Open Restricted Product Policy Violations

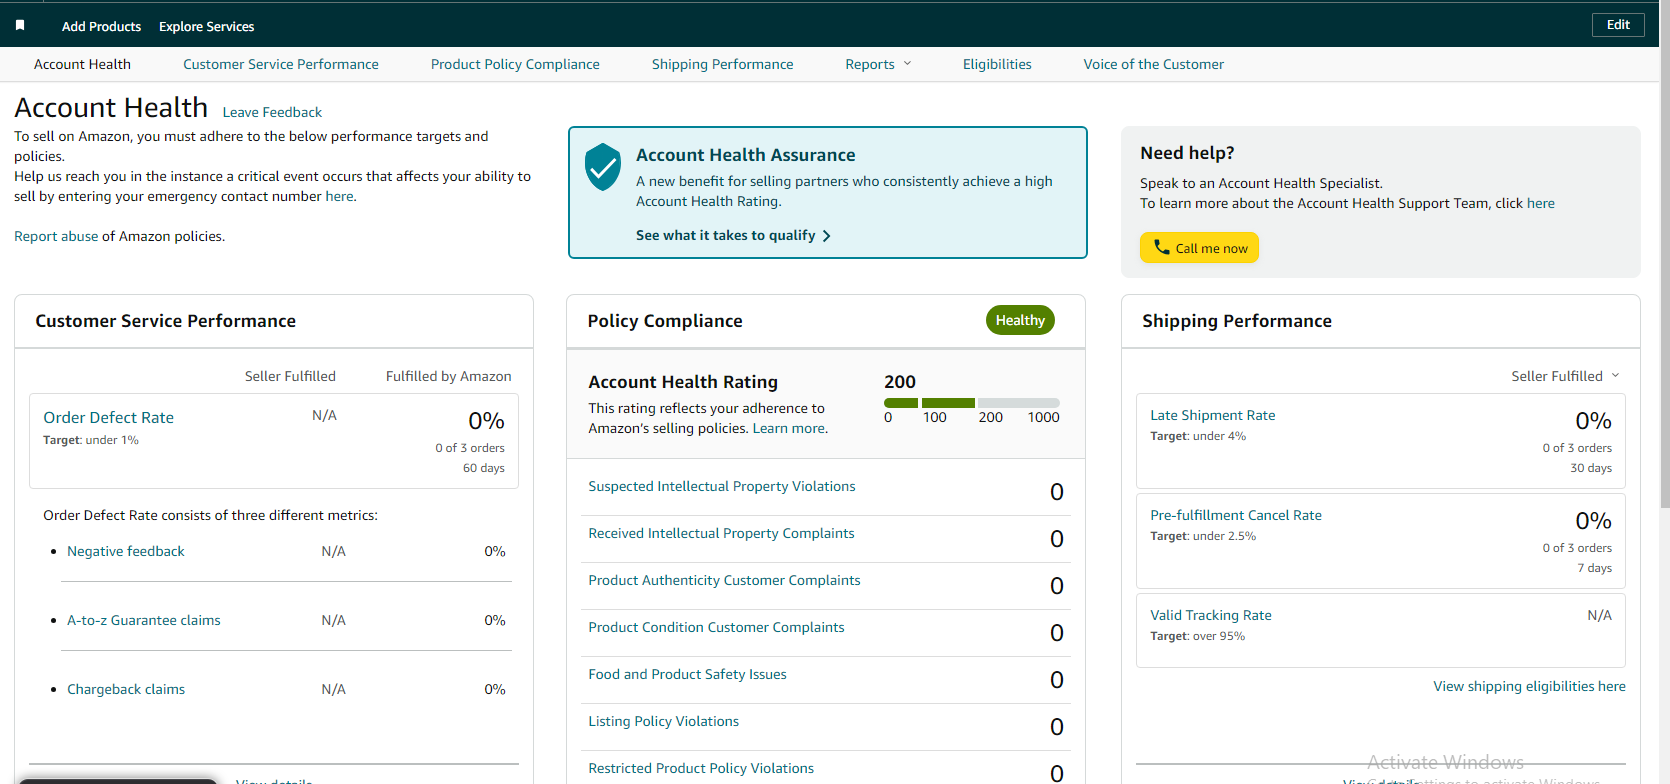pyautogui.click(x=701, y=768)
